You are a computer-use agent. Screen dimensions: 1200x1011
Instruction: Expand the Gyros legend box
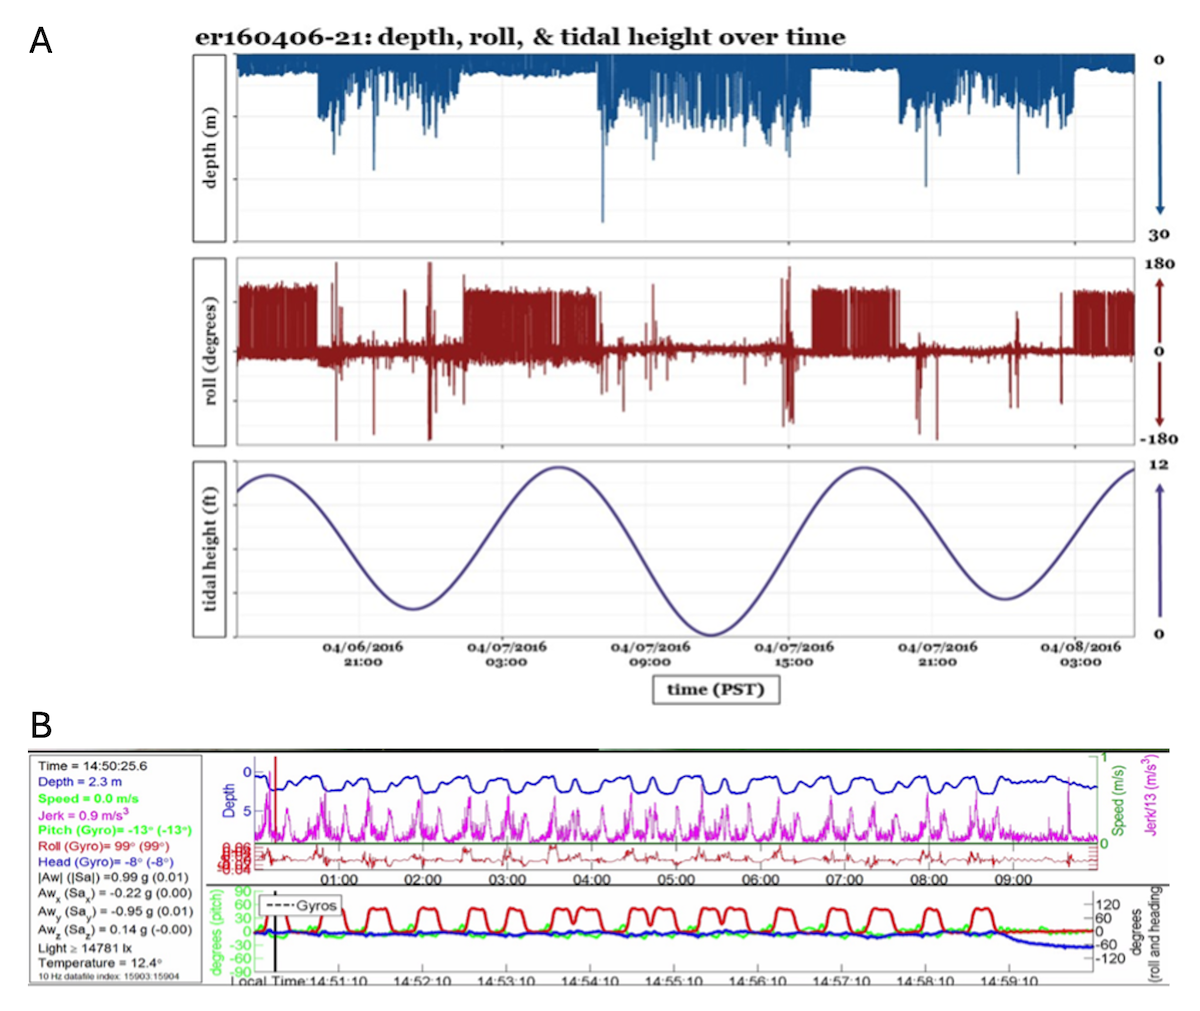pyautogui.click(x=301, y=905)
